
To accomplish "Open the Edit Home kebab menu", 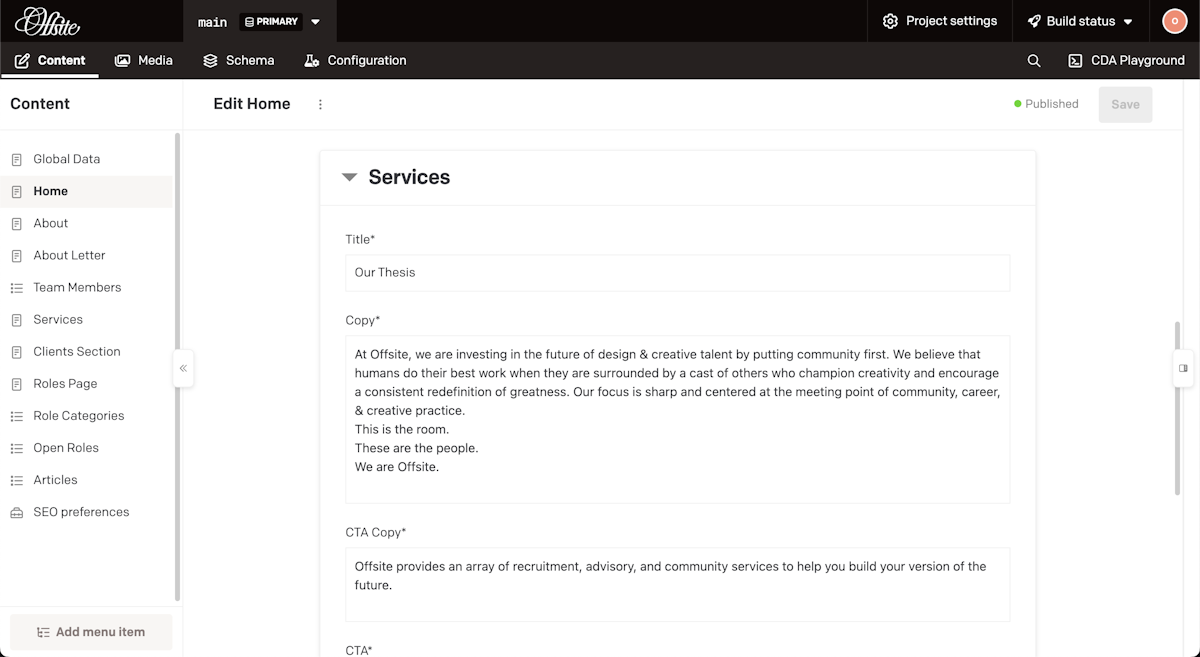I will (x=320, y=104).
